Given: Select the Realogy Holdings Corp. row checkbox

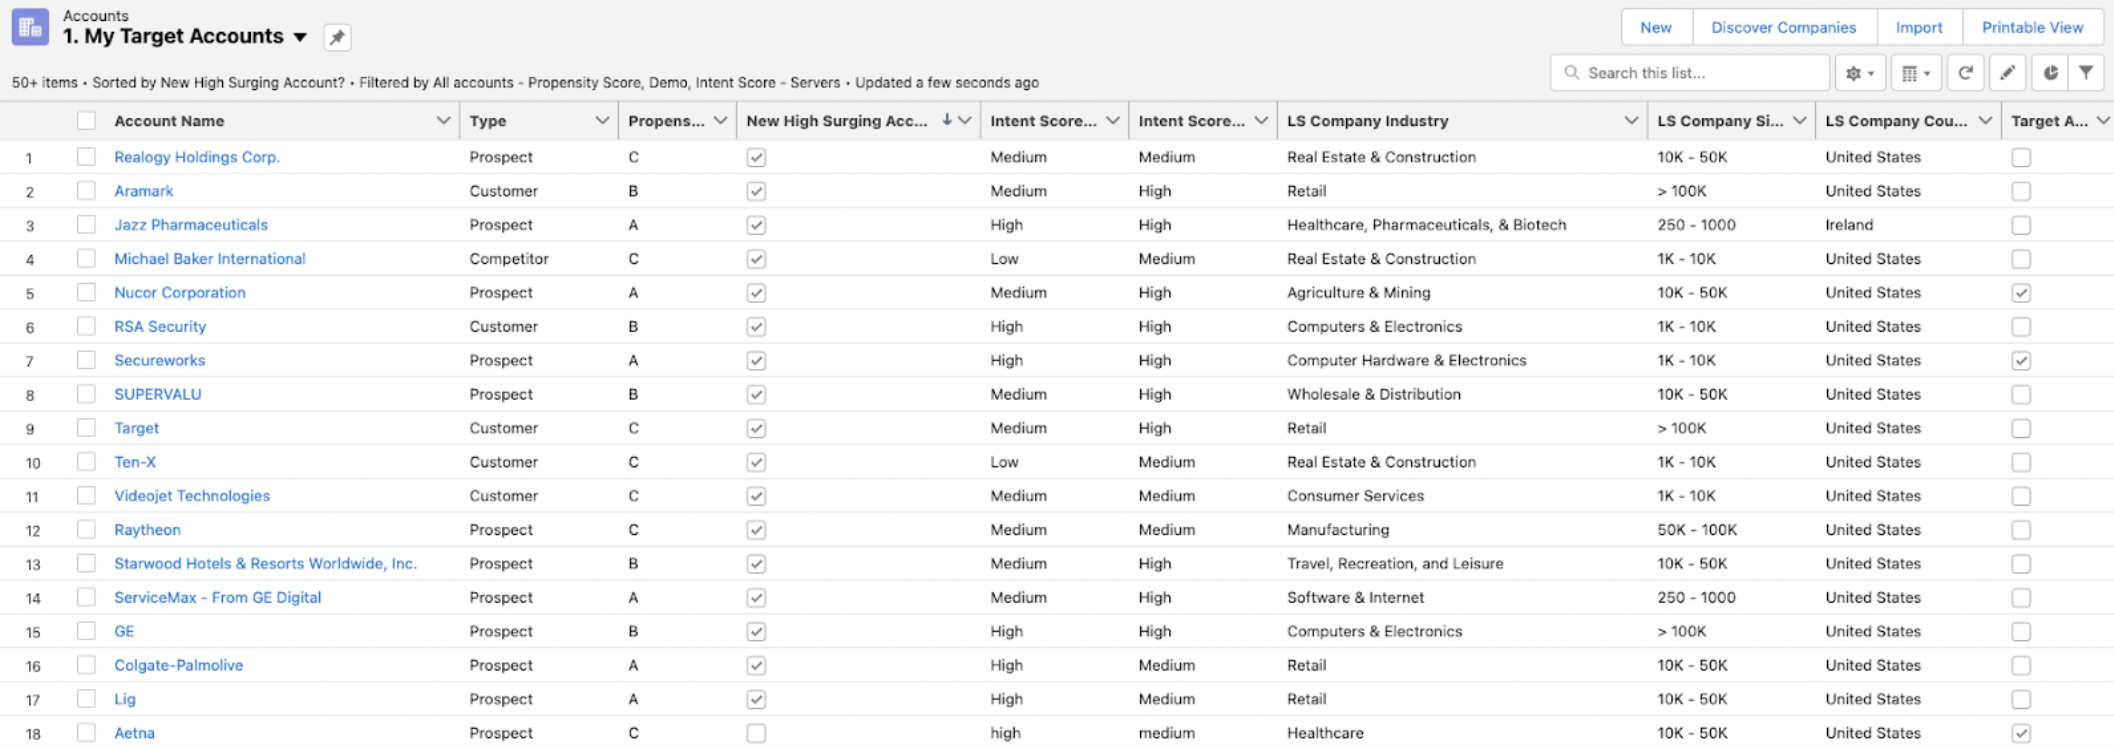Looking at the screenshot, I should [87, 157].
